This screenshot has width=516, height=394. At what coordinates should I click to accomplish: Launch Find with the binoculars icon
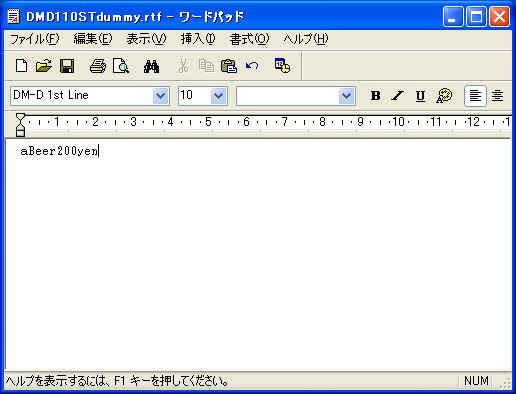tap(151, 66)
